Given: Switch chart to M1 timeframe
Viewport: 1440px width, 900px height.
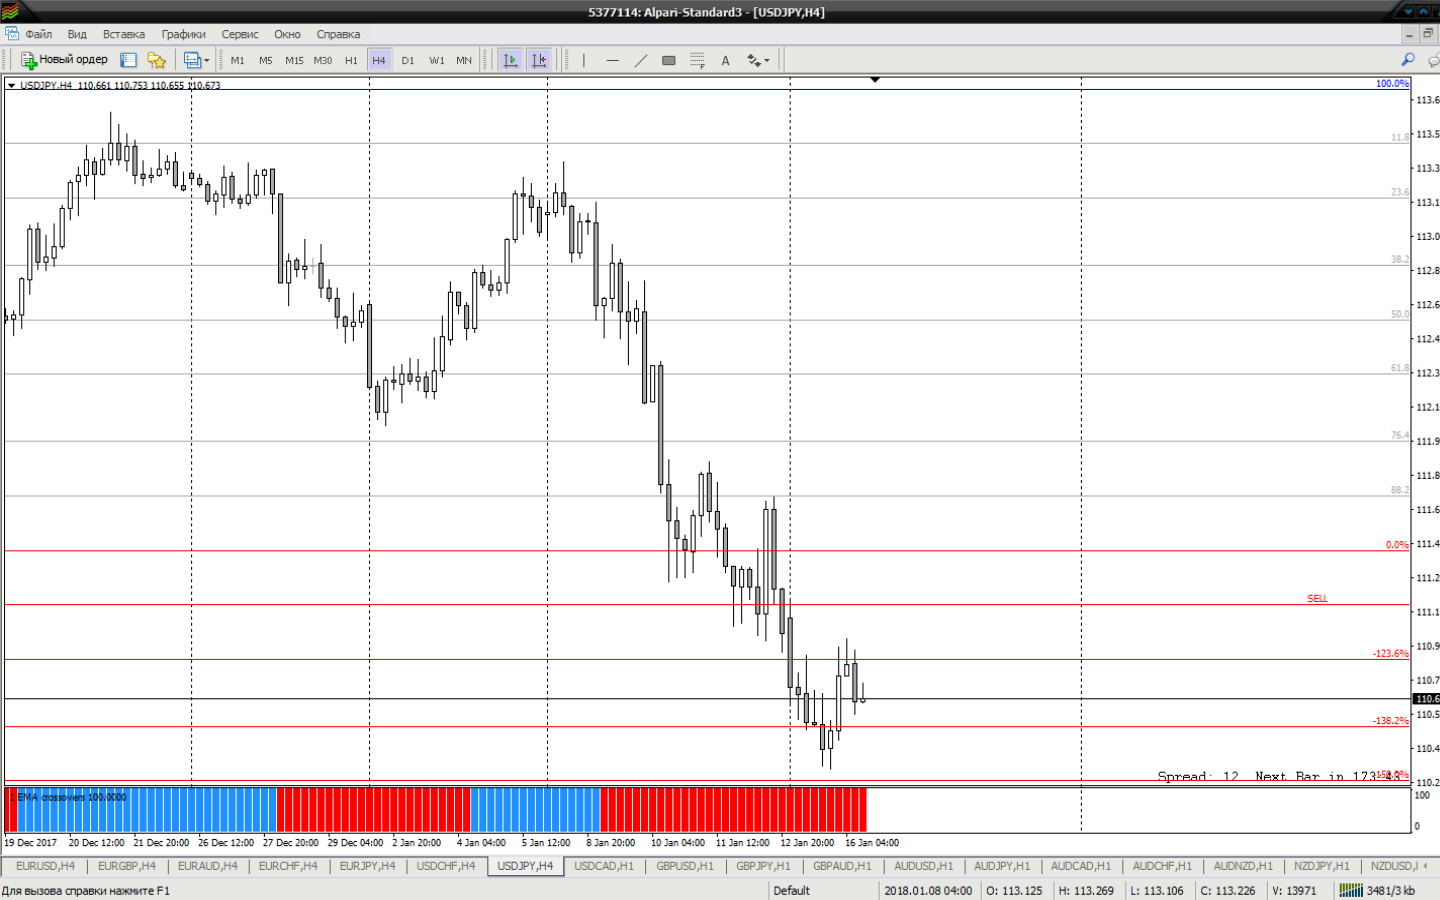Looking at the screenshot, I should click(237, 60).
